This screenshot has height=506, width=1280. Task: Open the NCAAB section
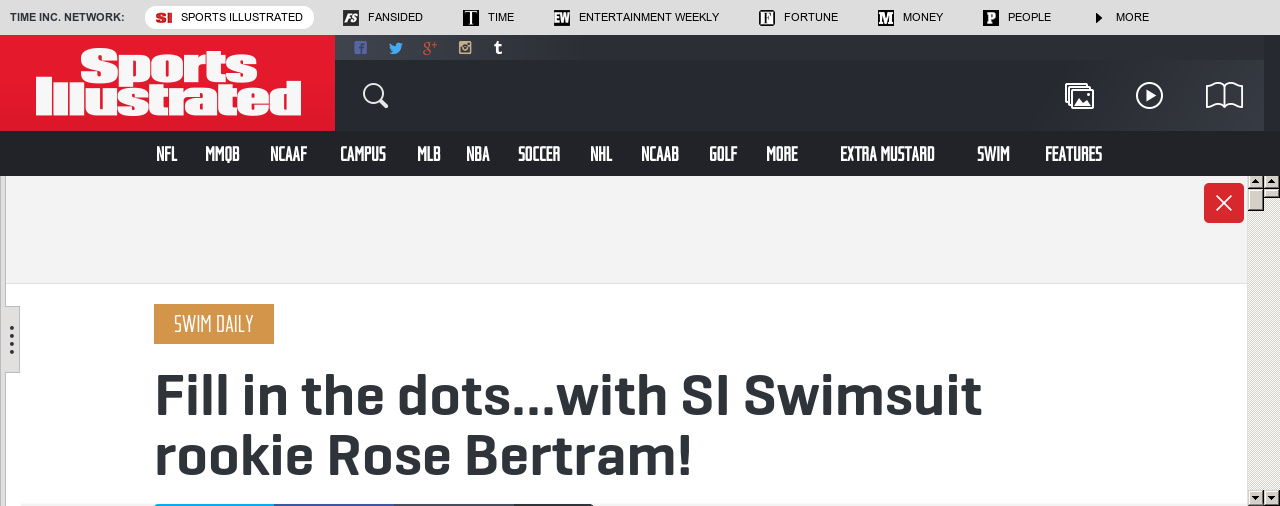click(660, 154)
